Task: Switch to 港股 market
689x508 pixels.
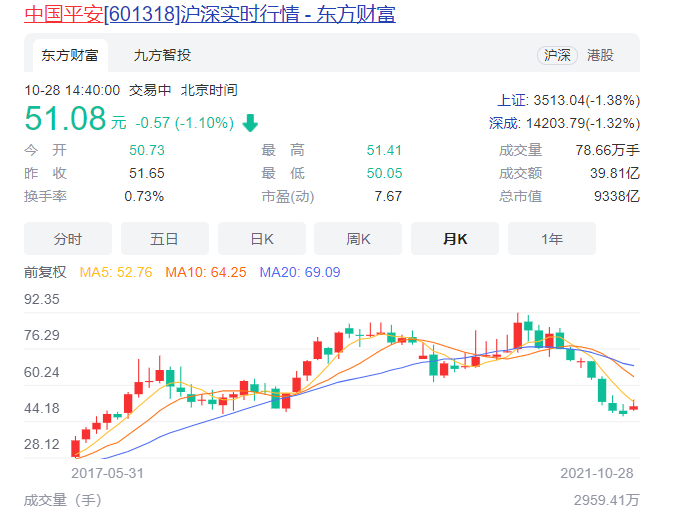Action: [x=600, y=55]
